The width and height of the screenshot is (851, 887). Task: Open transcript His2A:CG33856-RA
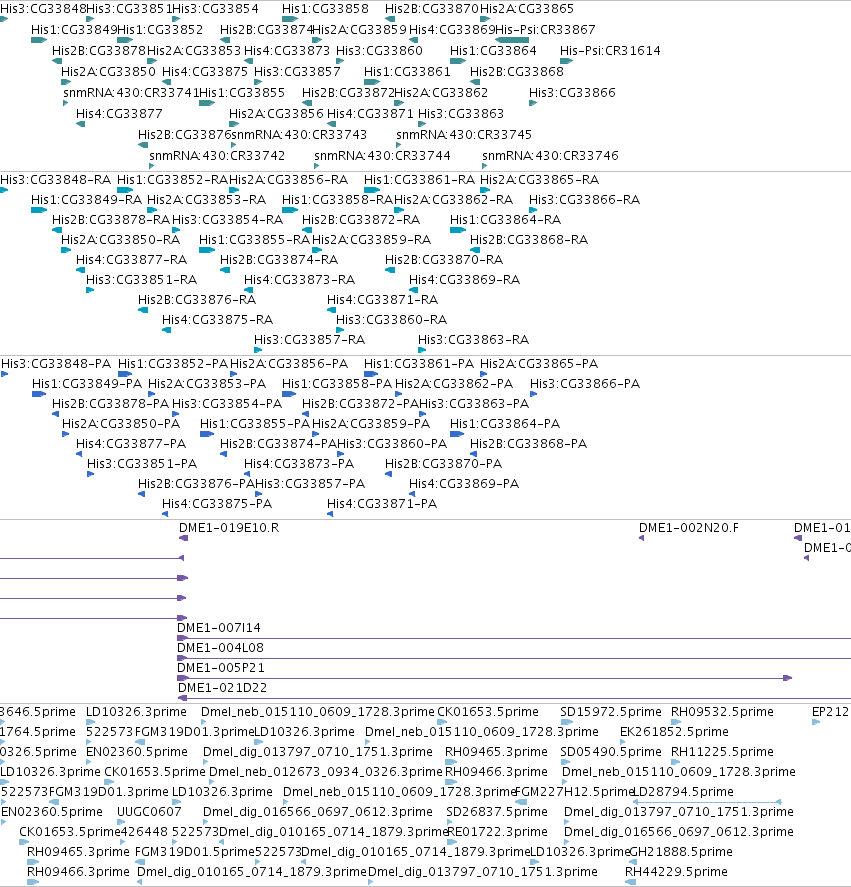(x=288, y=179)
